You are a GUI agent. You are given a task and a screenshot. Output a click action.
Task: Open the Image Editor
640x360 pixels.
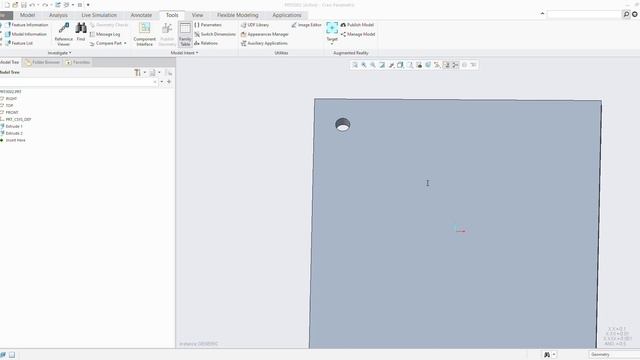307,25
